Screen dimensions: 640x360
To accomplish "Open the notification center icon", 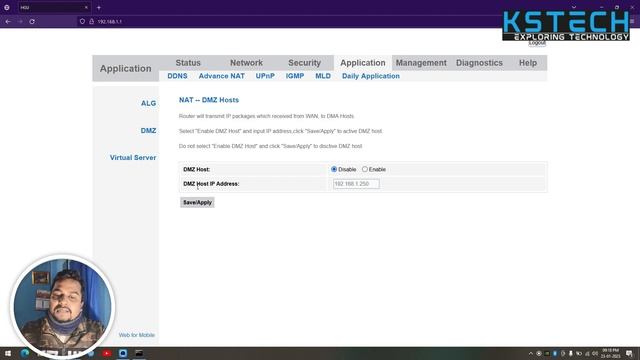I will pyautogui.click(x=629, y=353).
